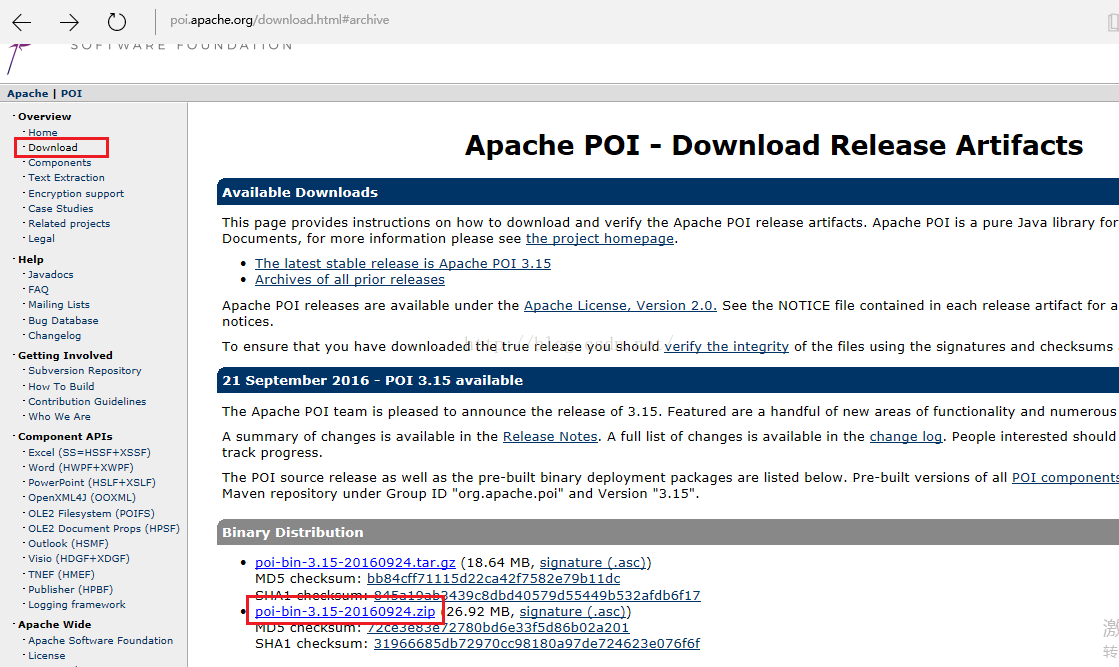Open Components in the sidebar
1119x667 pixels.
[x=59, y=163]
